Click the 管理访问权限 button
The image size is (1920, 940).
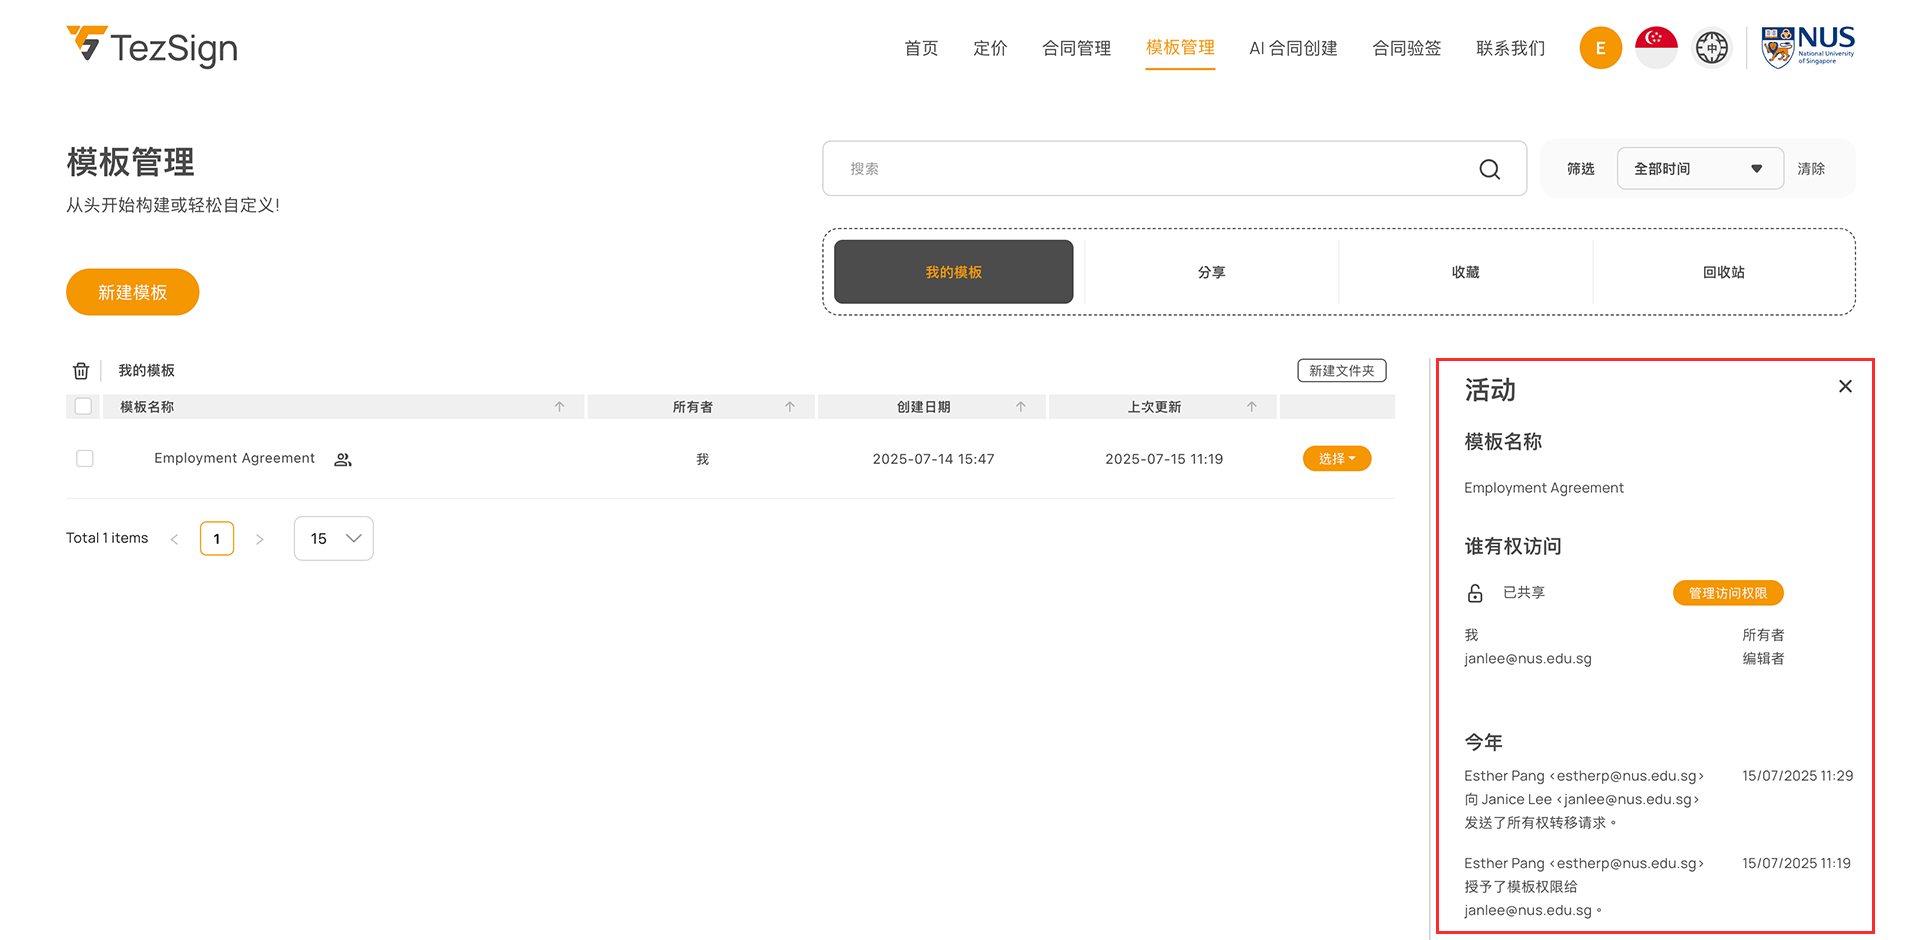(x=1727, y=593)
